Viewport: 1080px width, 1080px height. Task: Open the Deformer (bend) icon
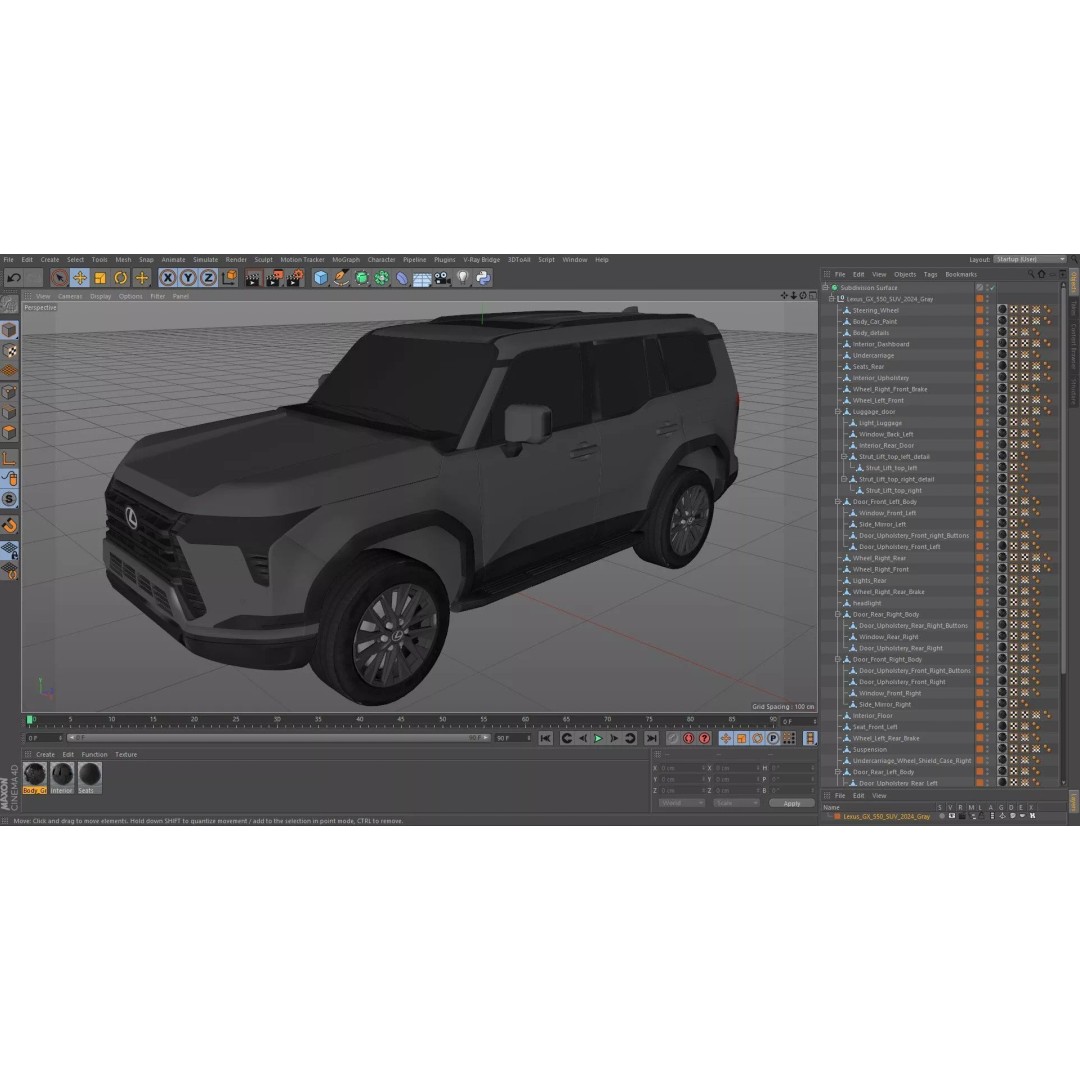pos(402,278)
